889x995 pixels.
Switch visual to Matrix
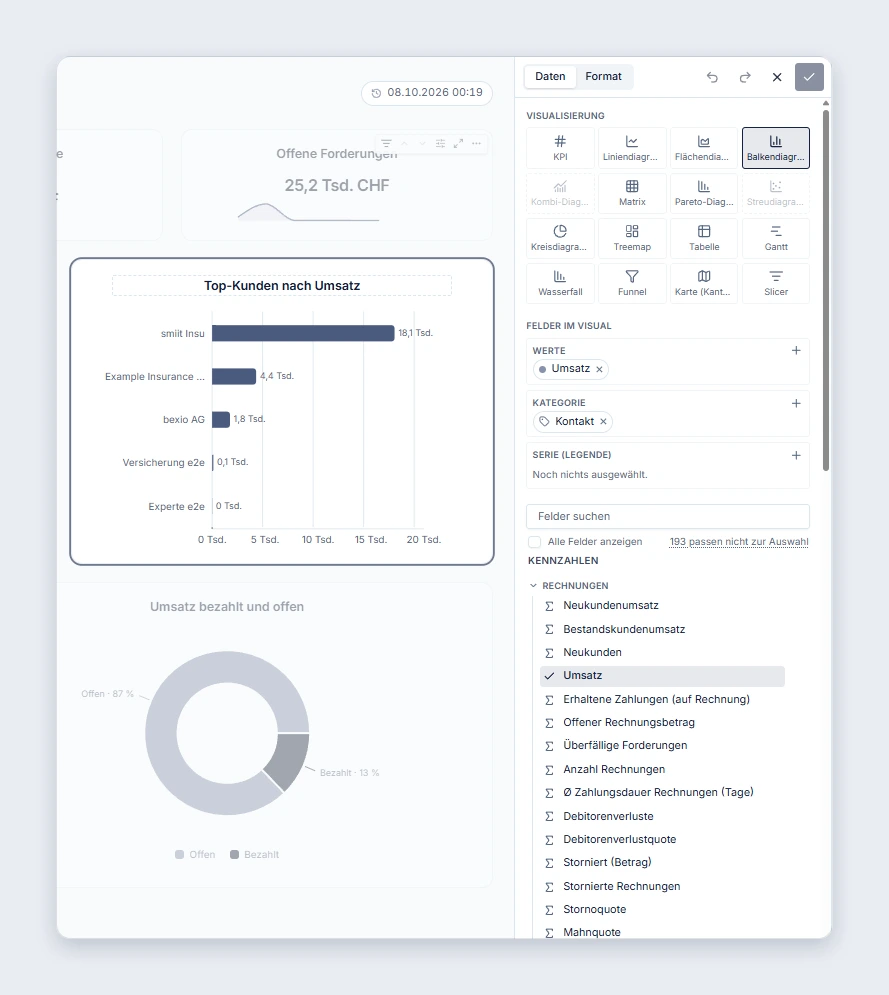632,193
